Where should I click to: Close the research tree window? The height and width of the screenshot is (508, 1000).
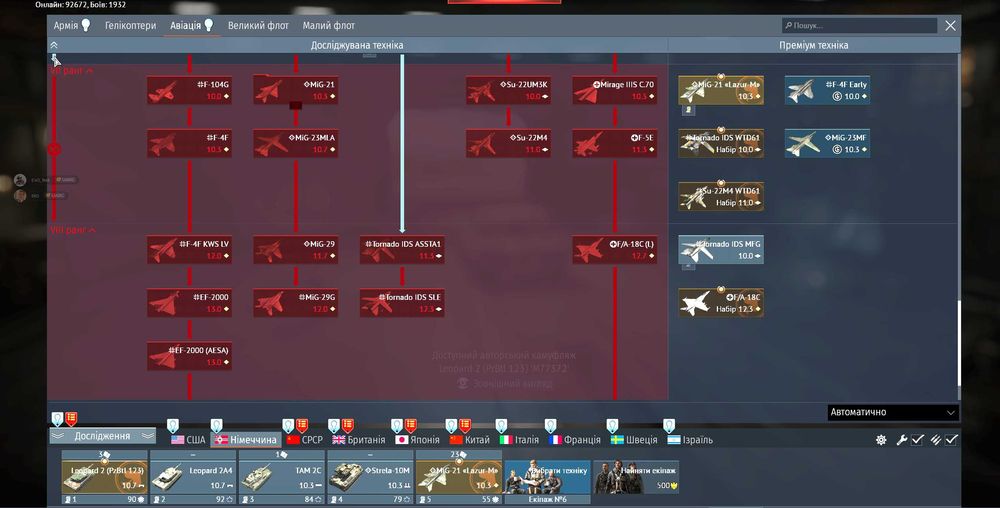[x=950, y=25]
